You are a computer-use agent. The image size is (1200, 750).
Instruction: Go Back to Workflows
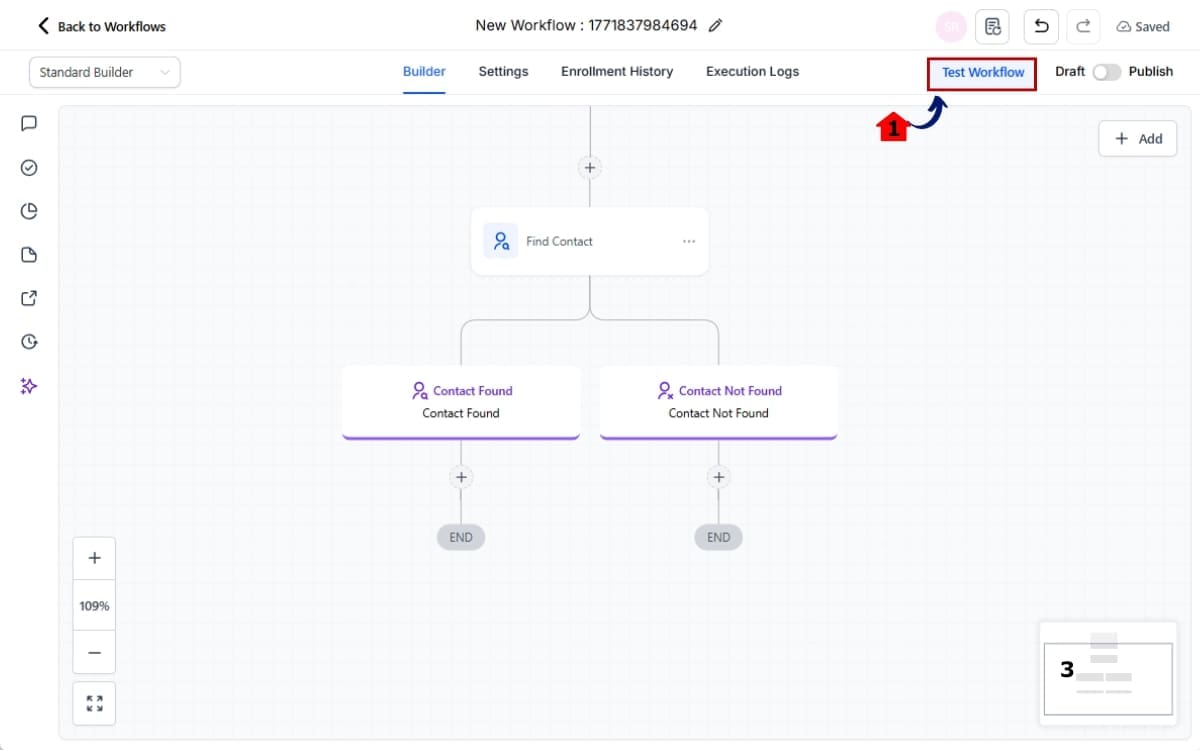(x=102, y=26)
